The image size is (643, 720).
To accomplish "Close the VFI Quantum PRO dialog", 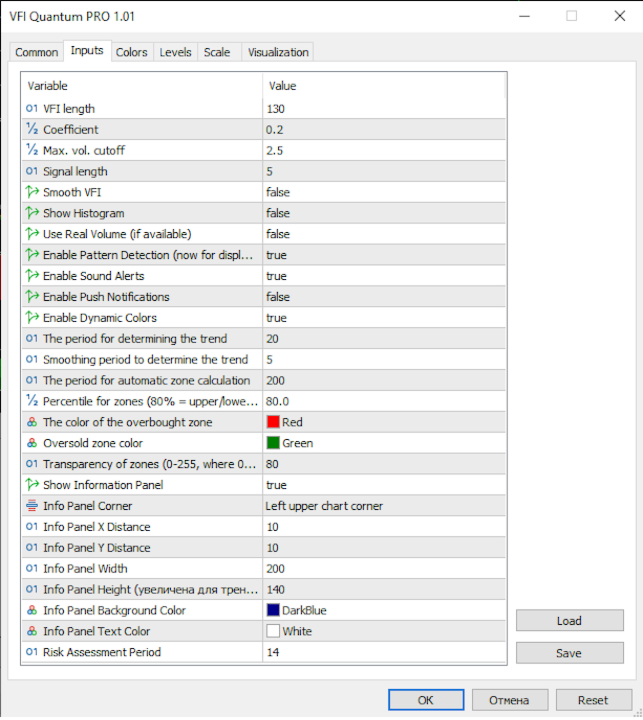I will coord(620,16).
